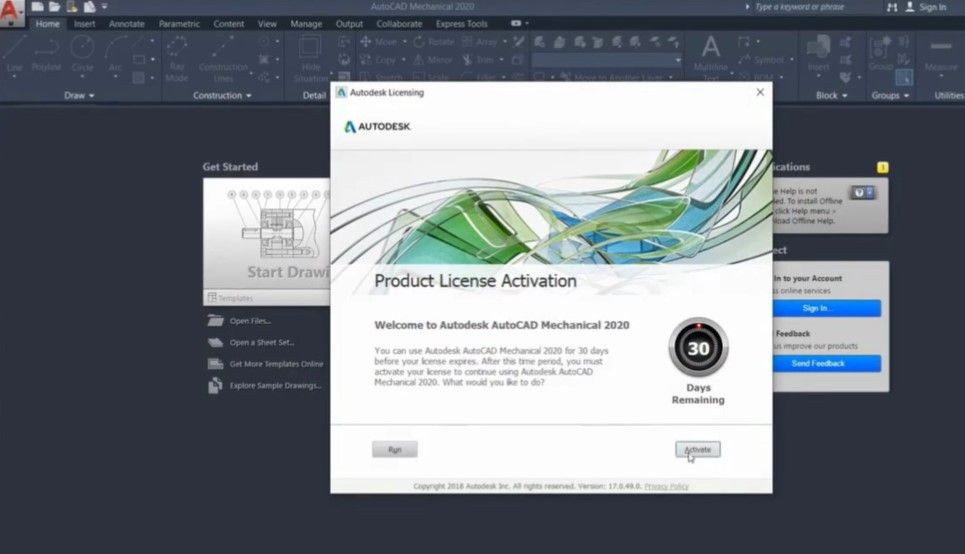
Task: Select the Move tool
Action: 379,42
